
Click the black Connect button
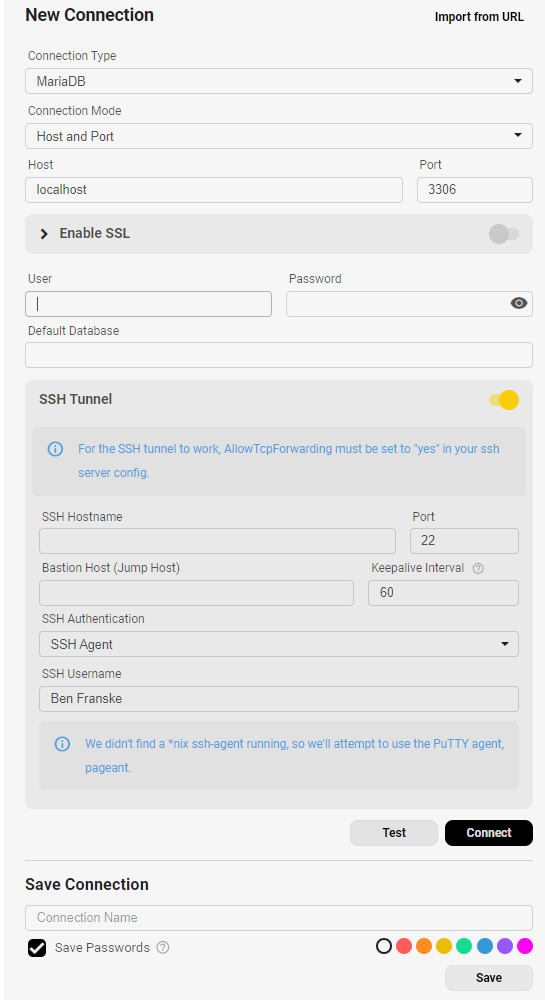pos(489,833)
